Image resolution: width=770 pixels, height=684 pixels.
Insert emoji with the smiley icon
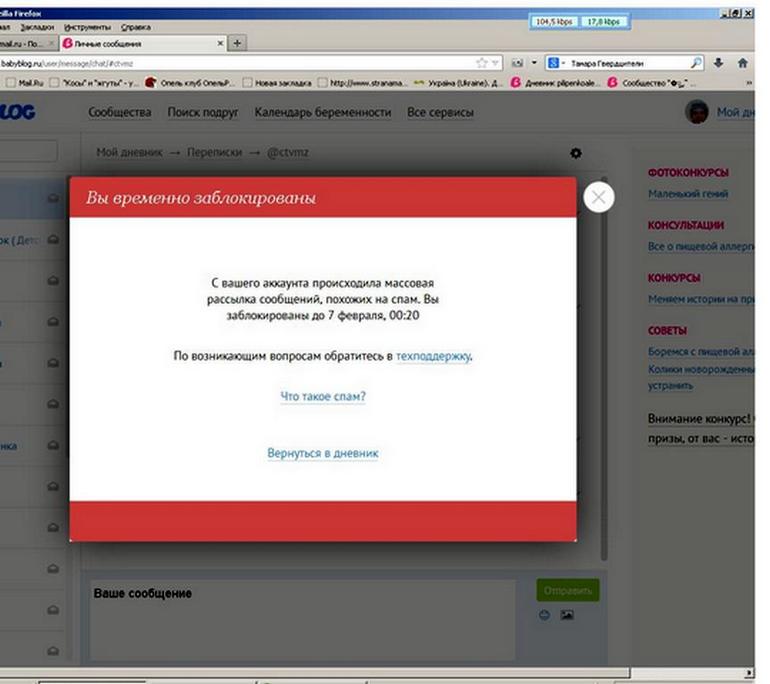point(545,615)
